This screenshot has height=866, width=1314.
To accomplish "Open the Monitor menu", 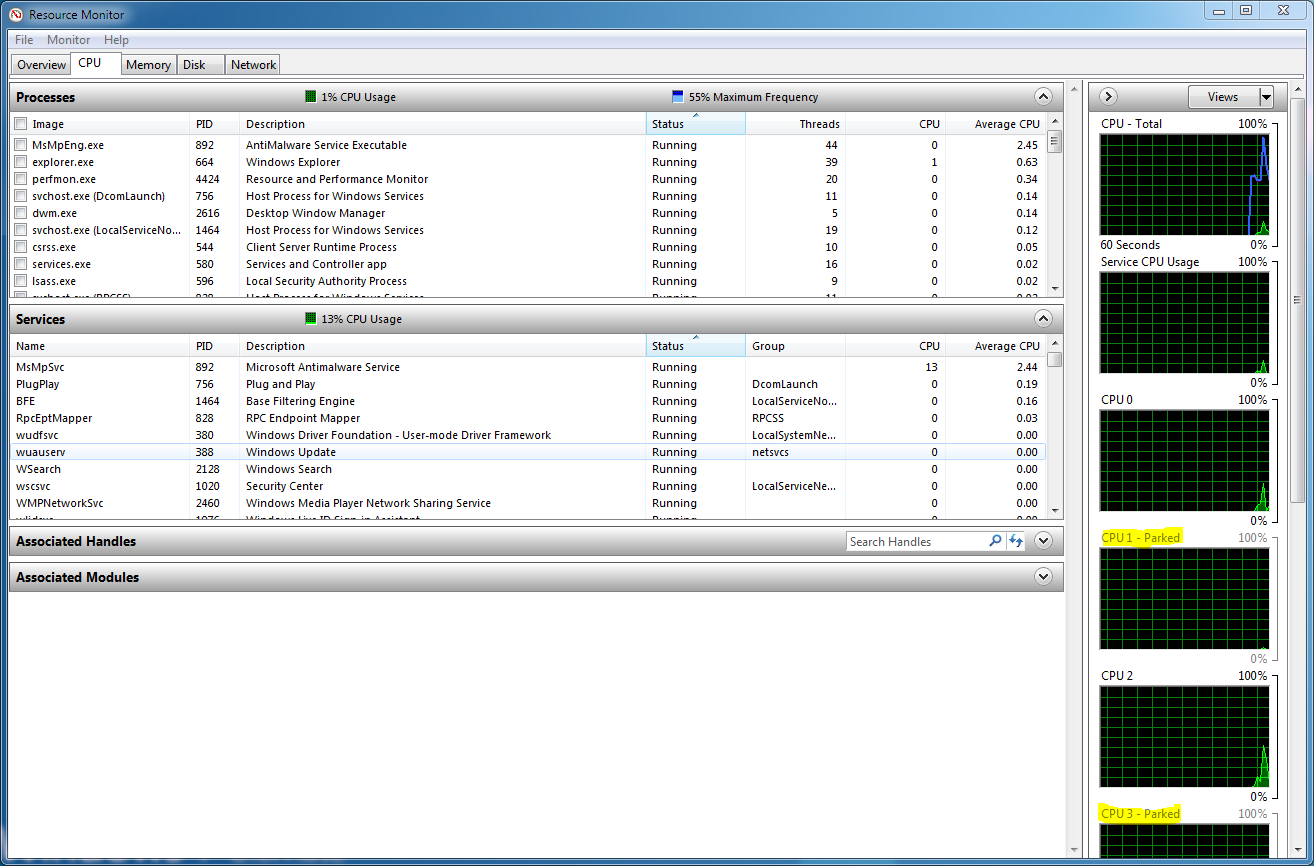I will click(x=68, y=39).
